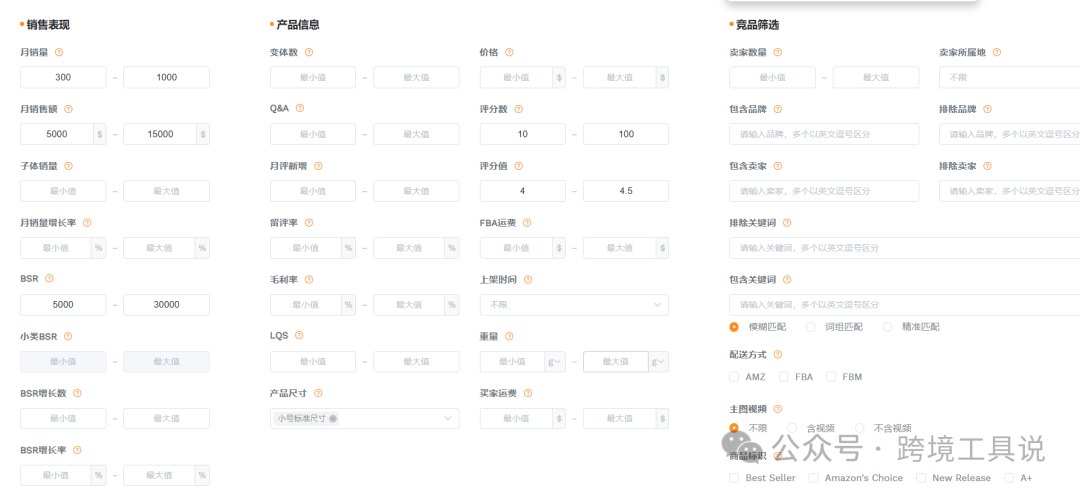Click 月销售额 minimum field showing 5000

(57, 134)
